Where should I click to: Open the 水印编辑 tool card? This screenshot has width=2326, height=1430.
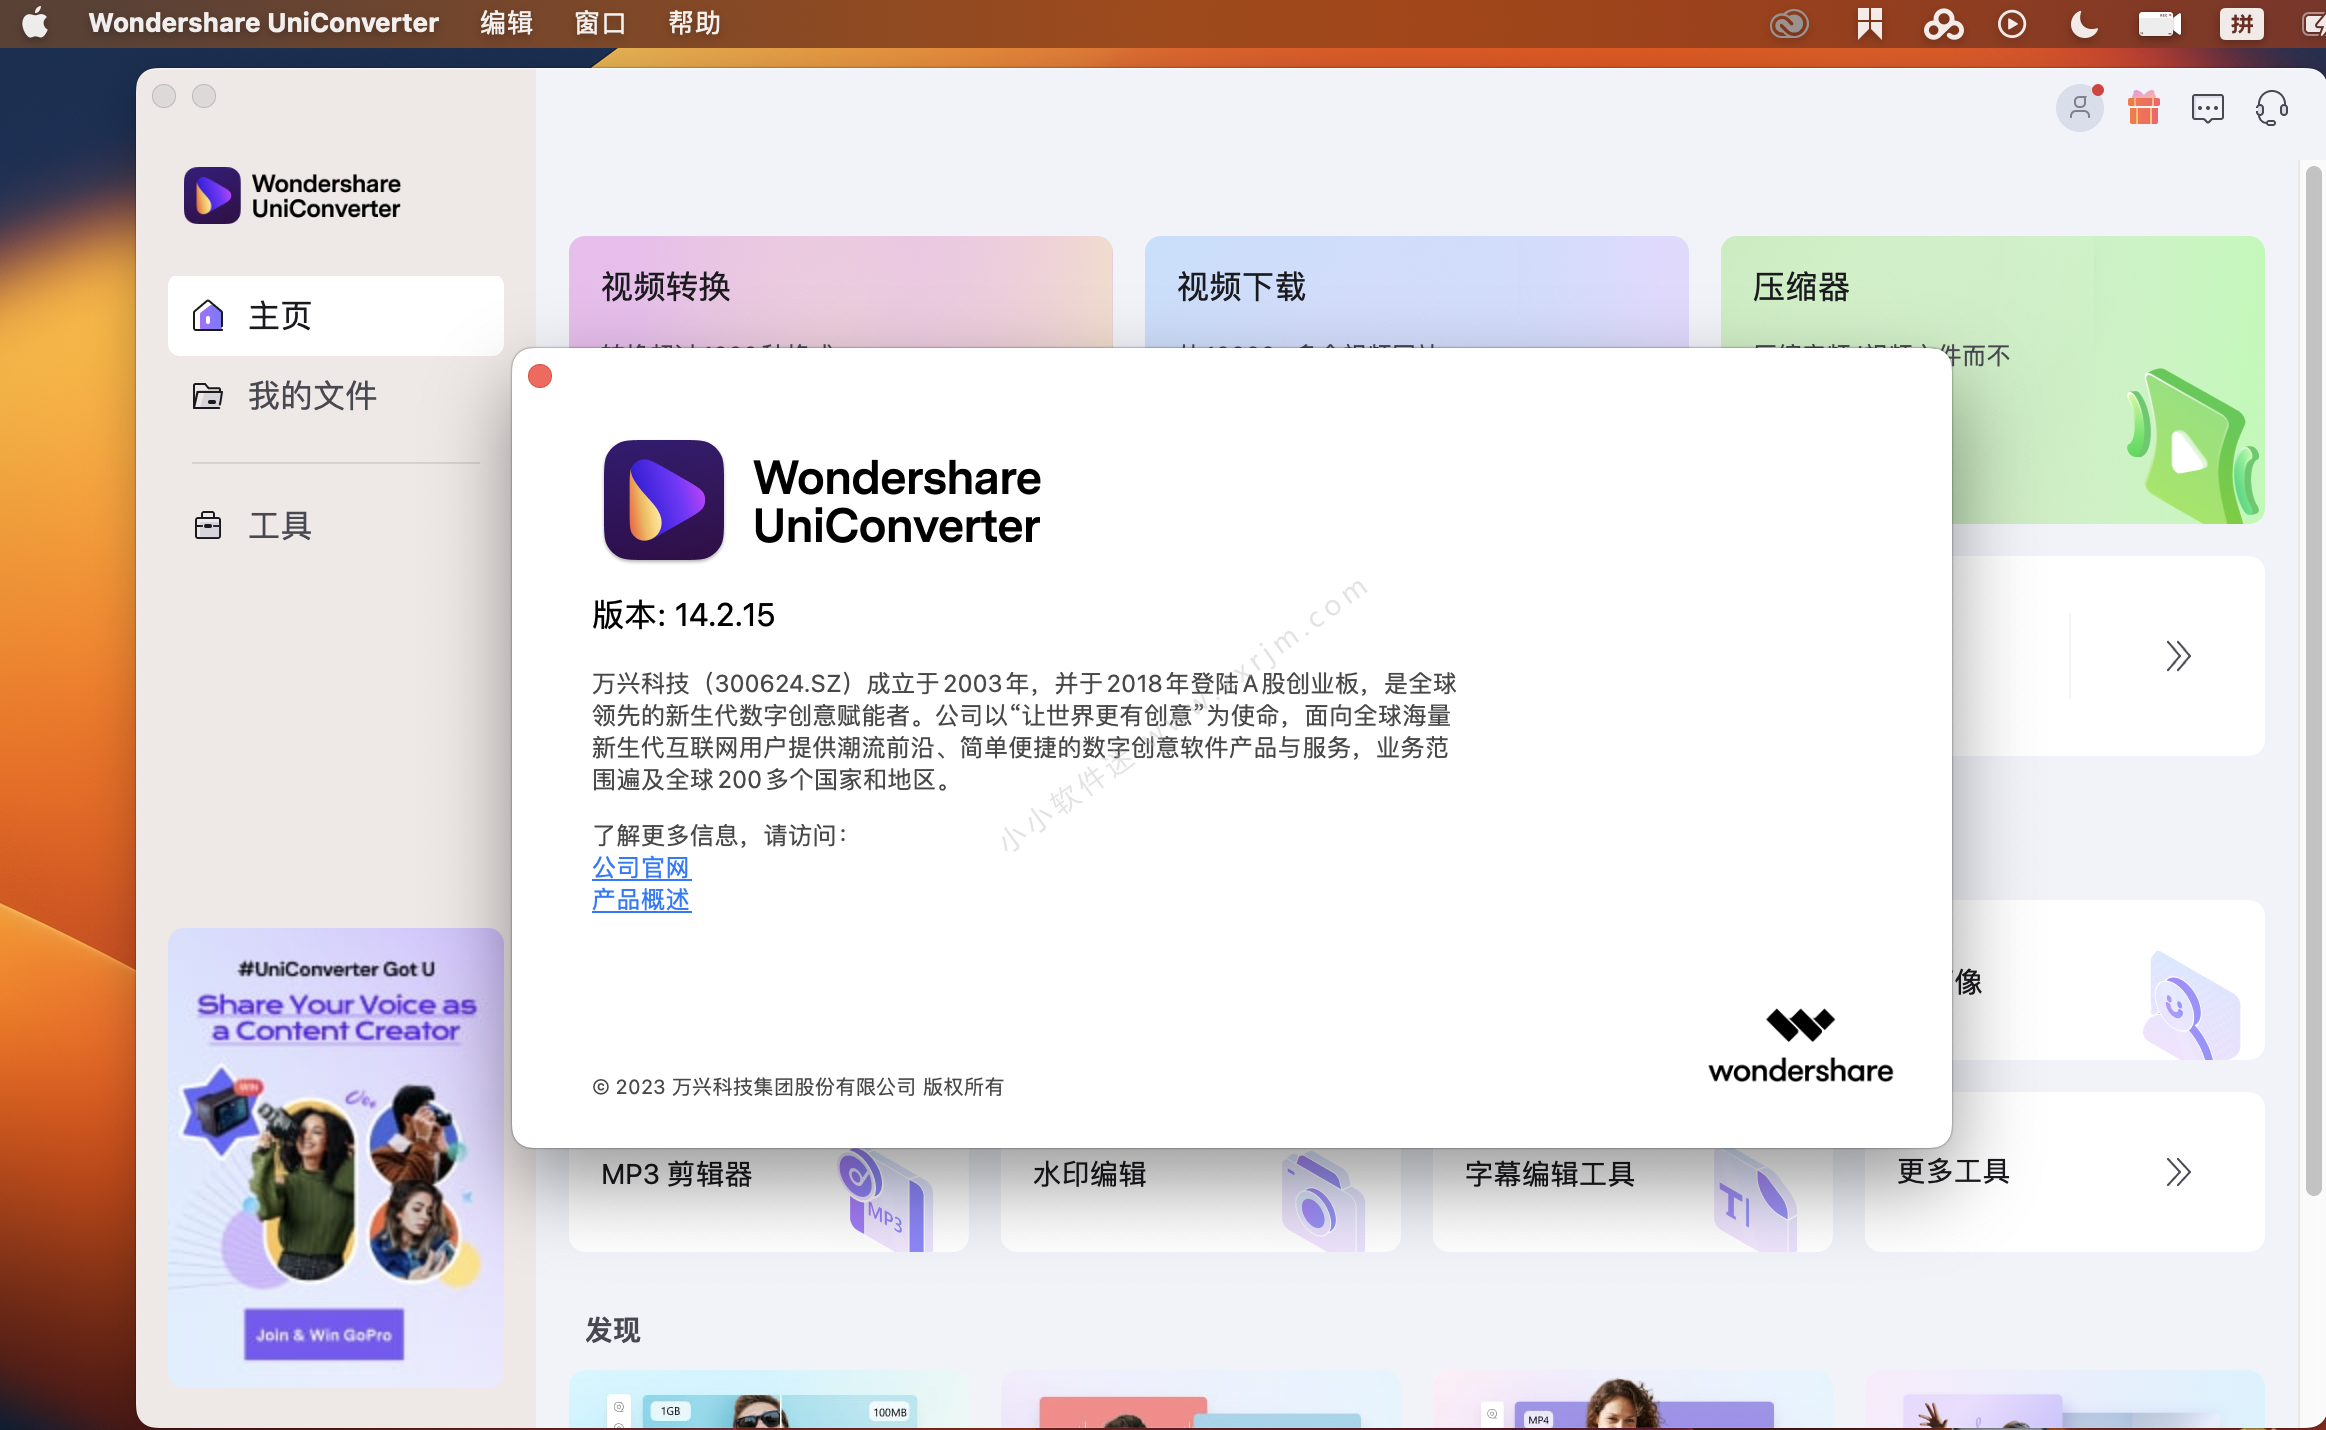(1200, 1198)
